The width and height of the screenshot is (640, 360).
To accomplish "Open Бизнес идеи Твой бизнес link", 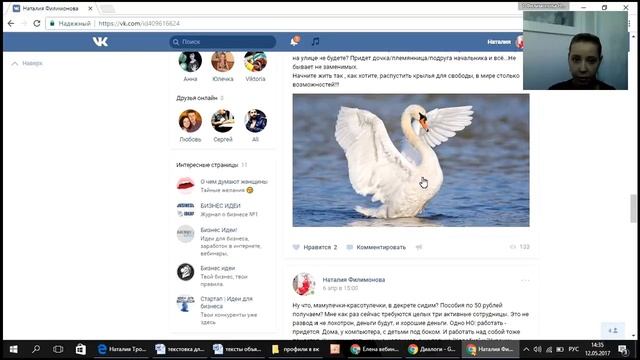I will pyautogui.click(x=218, y=268).
